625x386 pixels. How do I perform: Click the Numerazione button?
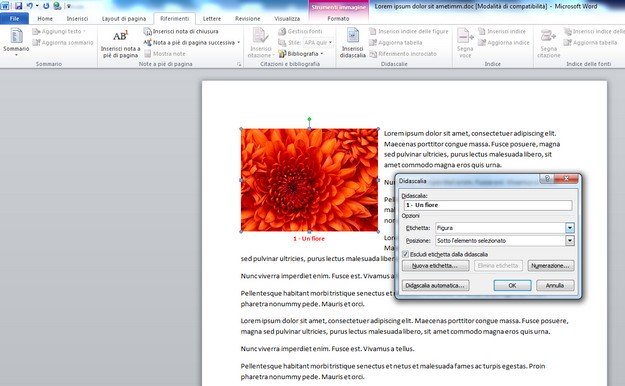tap(551, 266)
